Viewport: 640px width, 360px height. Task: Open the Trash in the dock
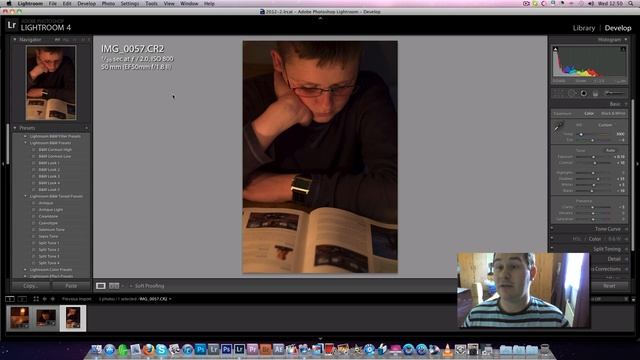point(545,349)
